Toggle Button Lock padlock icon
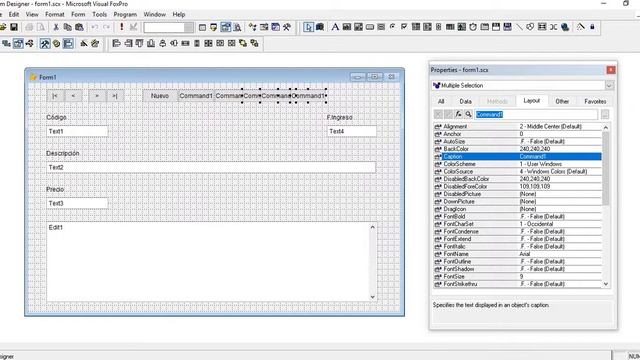 pos(592,27)
